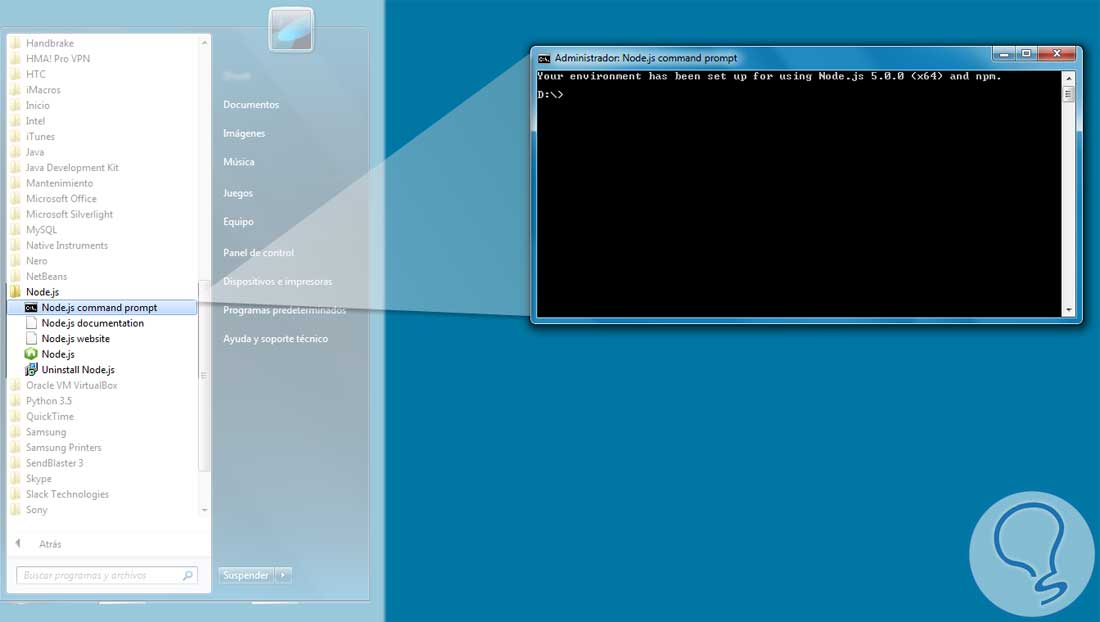Image resolution: width=1100 pixels, height=622 pixels.
Task: Click the command prompt window system icon
Action: 544,58
